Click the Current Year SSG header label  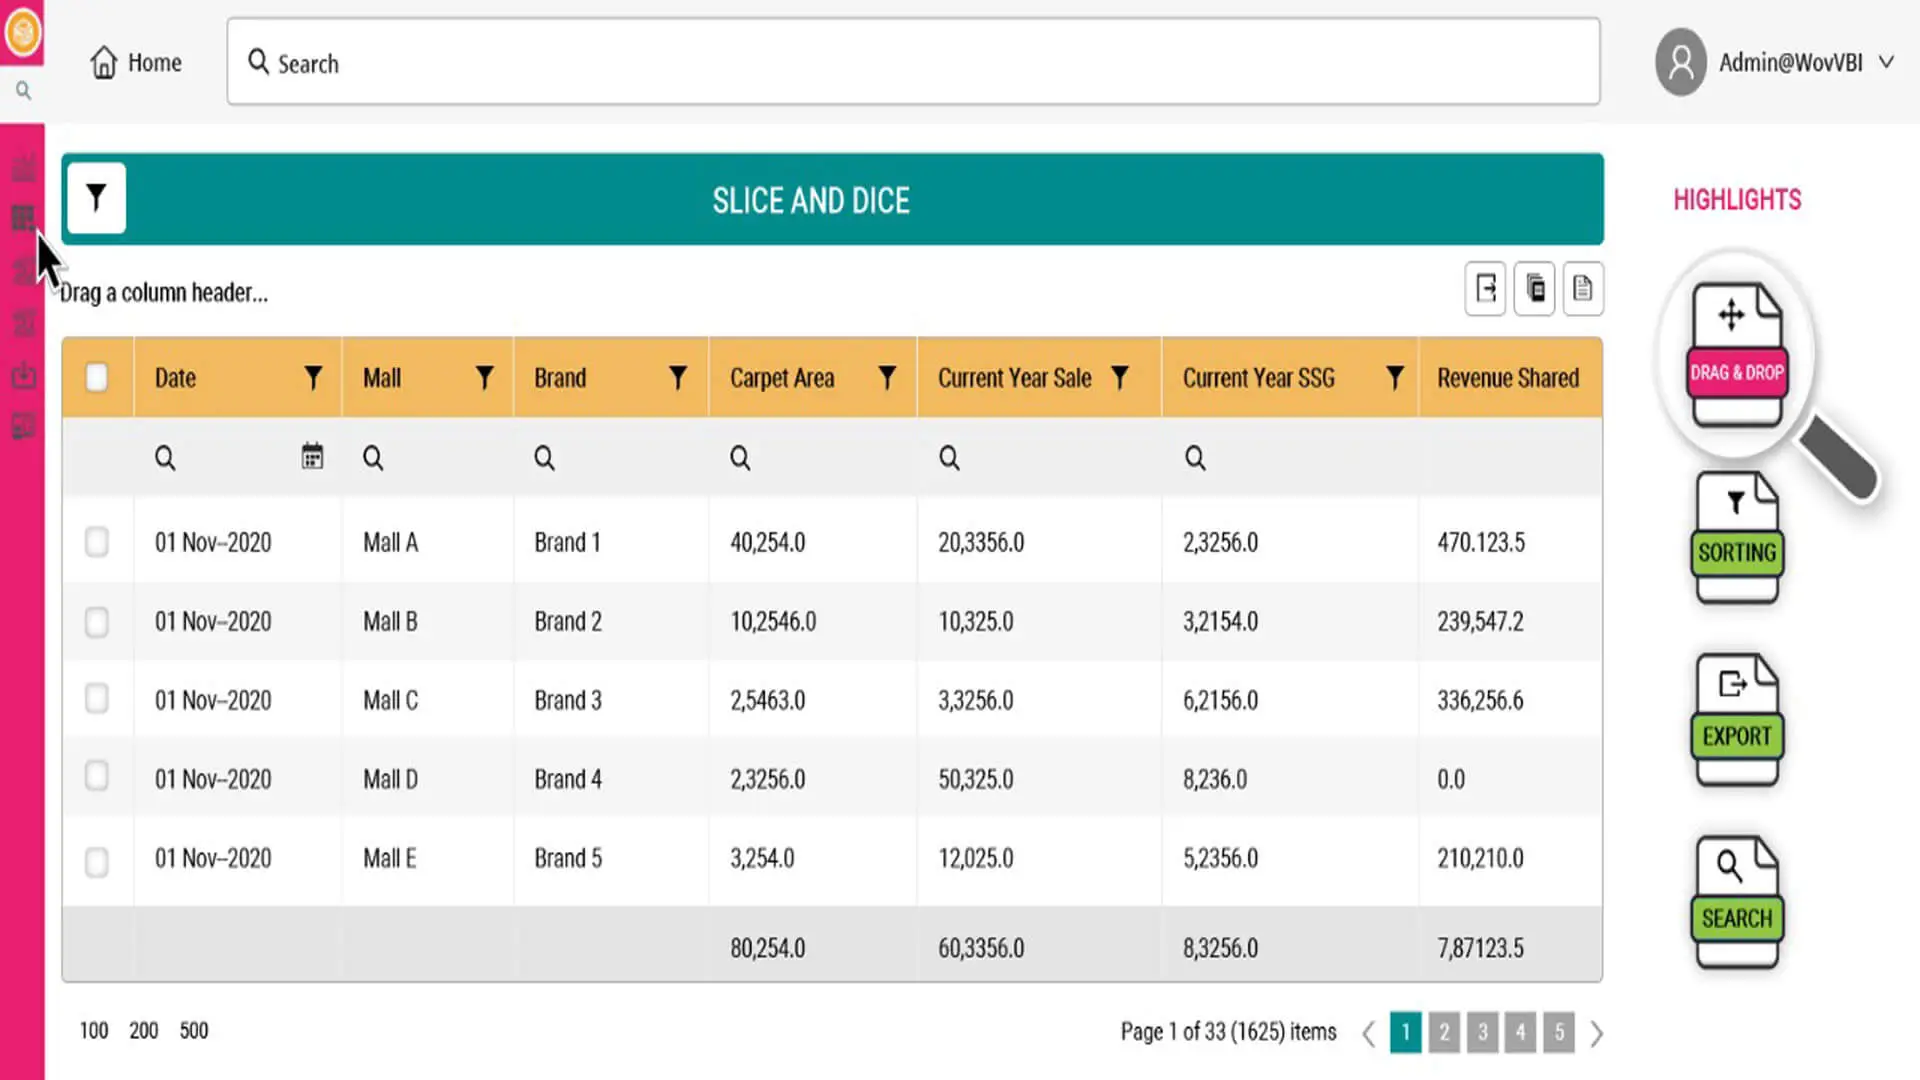point(1259,378)
